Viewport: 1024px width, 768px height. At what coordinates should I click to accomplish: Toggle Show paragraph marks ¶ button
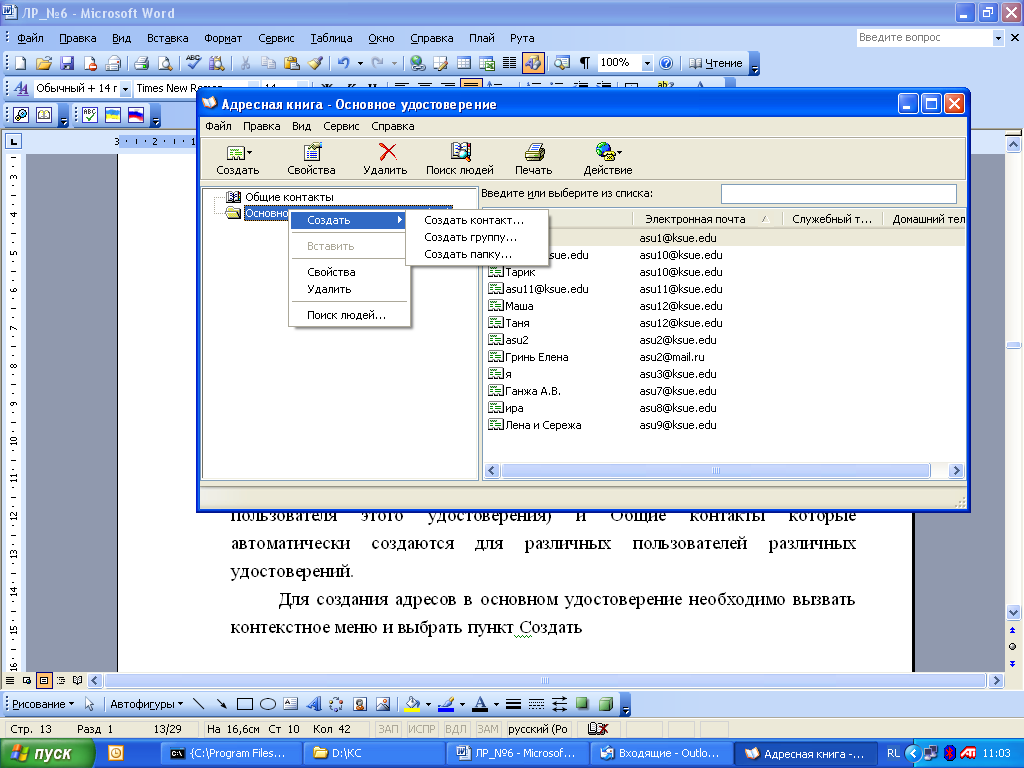coord(584,63)
